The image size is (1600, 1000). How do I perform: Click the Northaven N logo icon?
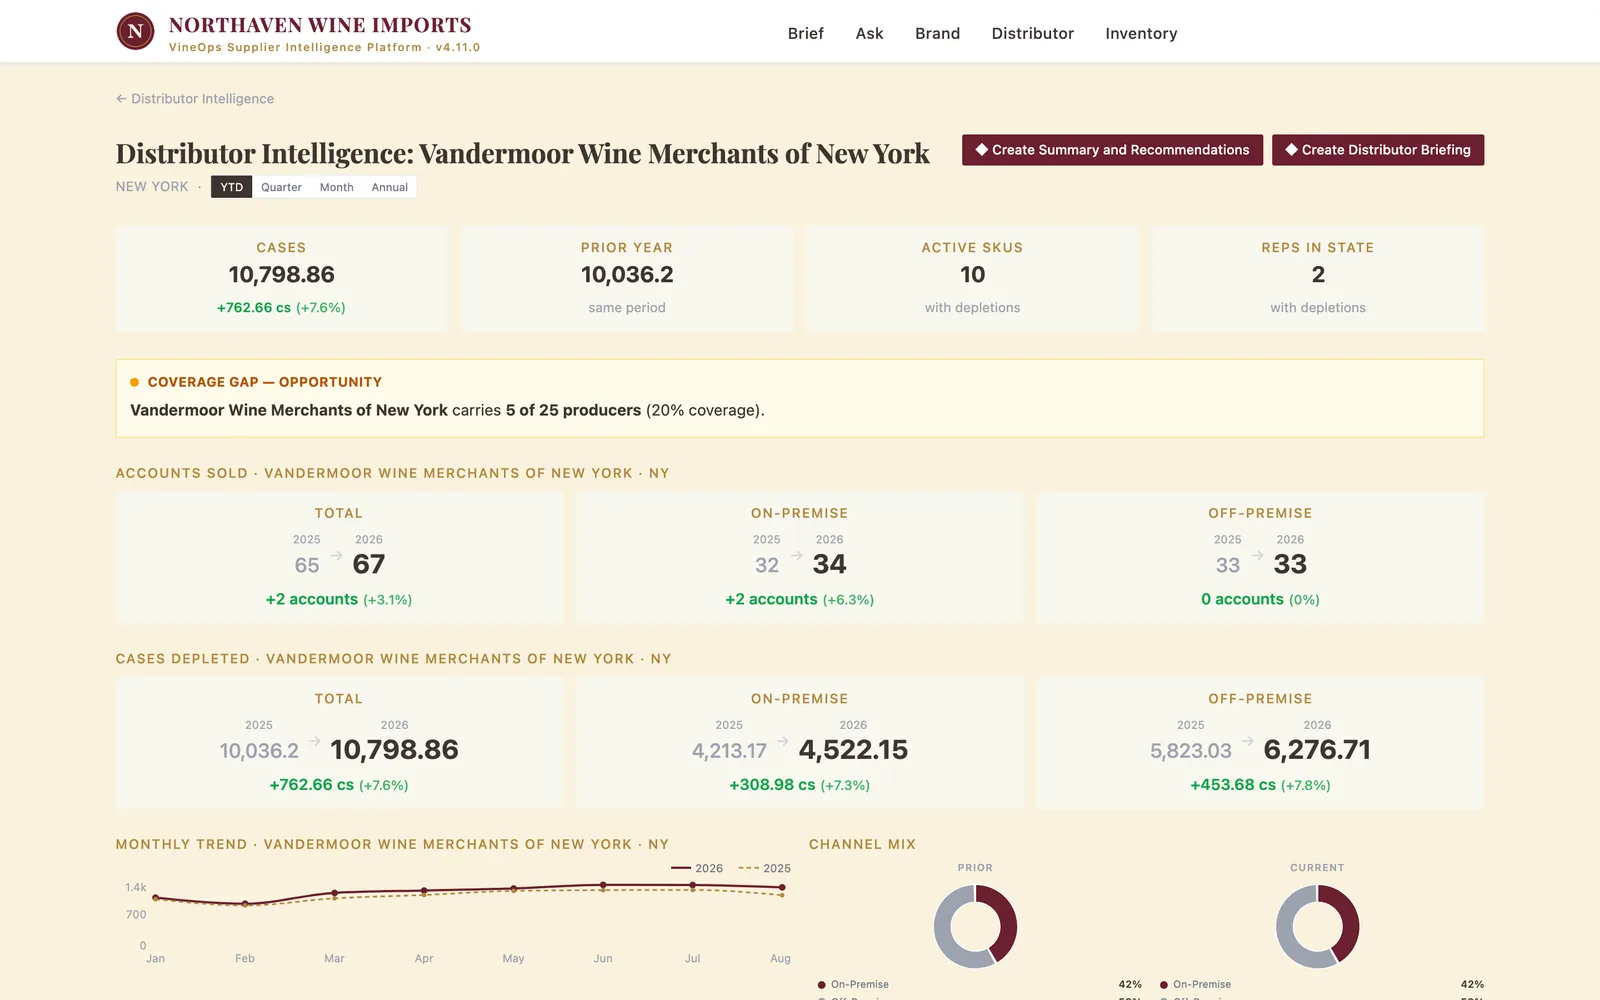click(135, 32)
